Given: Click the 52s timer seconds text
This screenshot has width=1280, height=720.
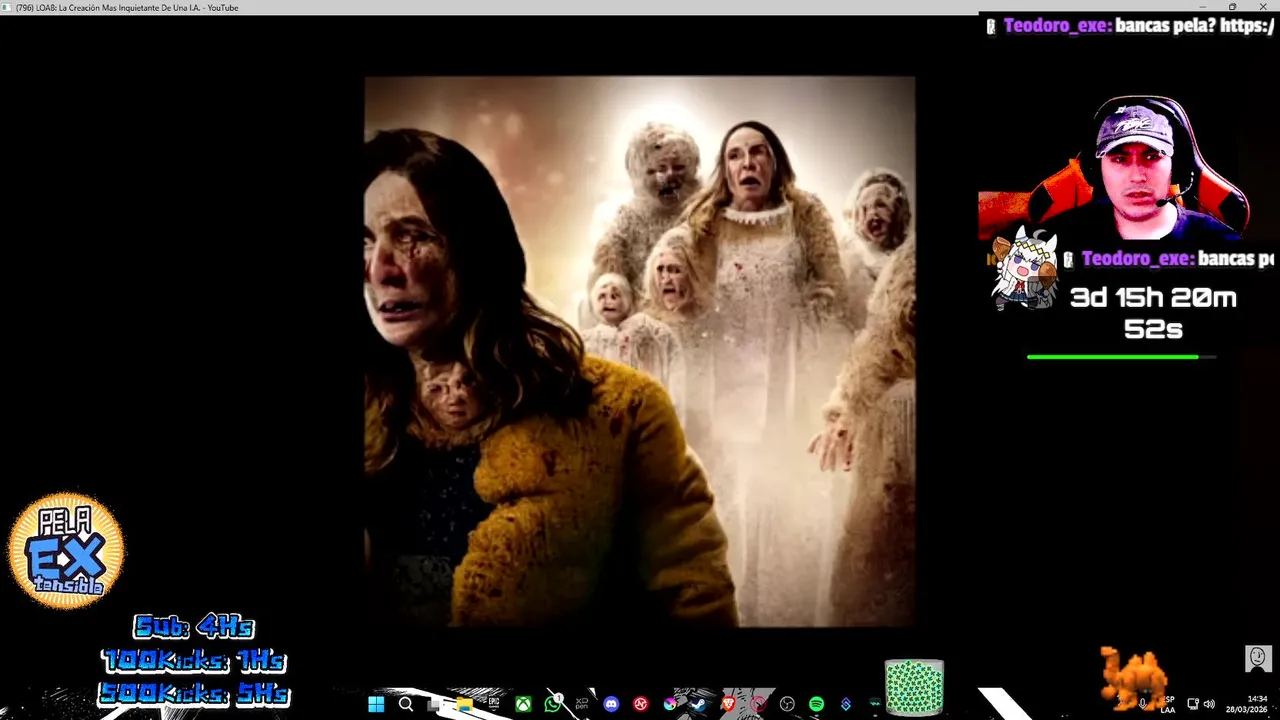Looking at the screenshot, I should pyautogui.click(x=1153, y=328).
